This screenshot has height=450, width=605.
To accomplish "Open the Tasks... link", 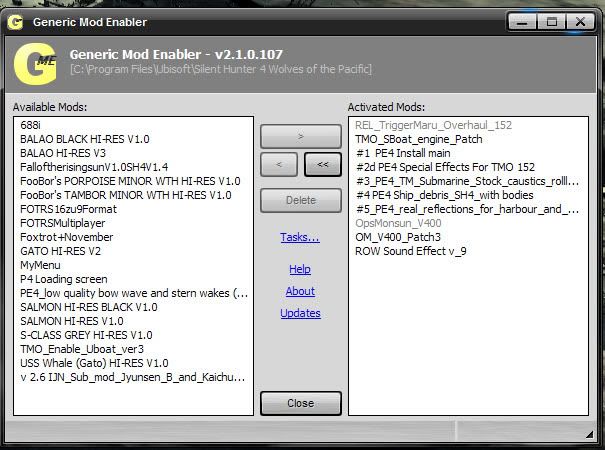I will 300,237.
